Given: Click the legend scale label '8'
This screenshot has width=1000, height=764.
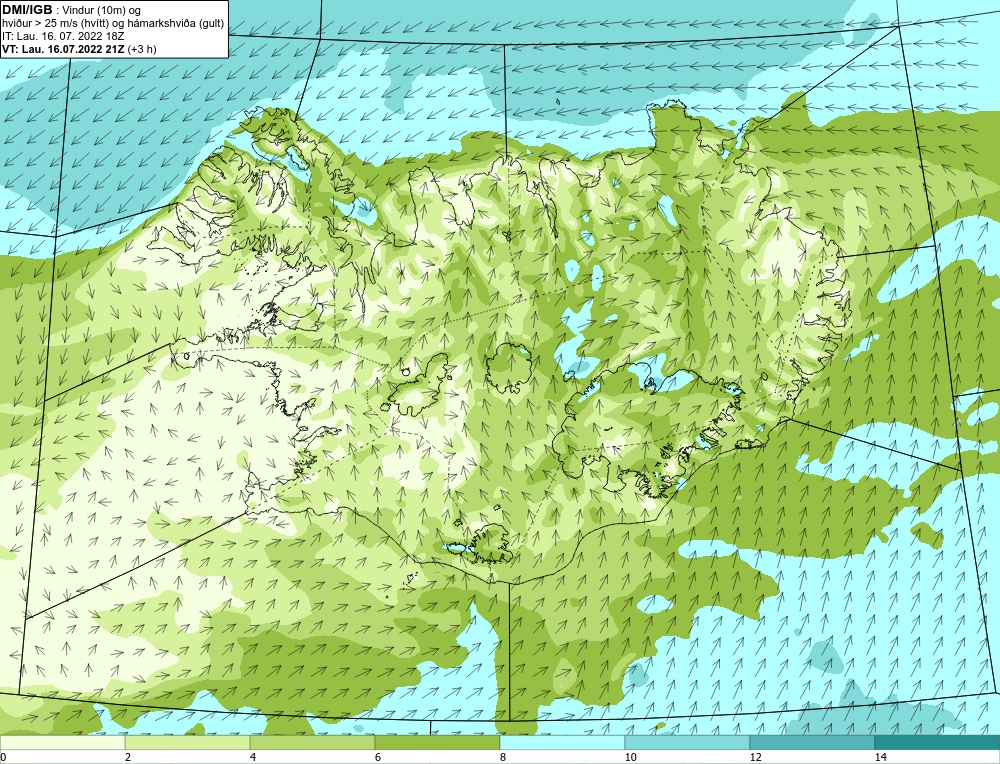Looking at the screenshot, I should tap(503, 757).
